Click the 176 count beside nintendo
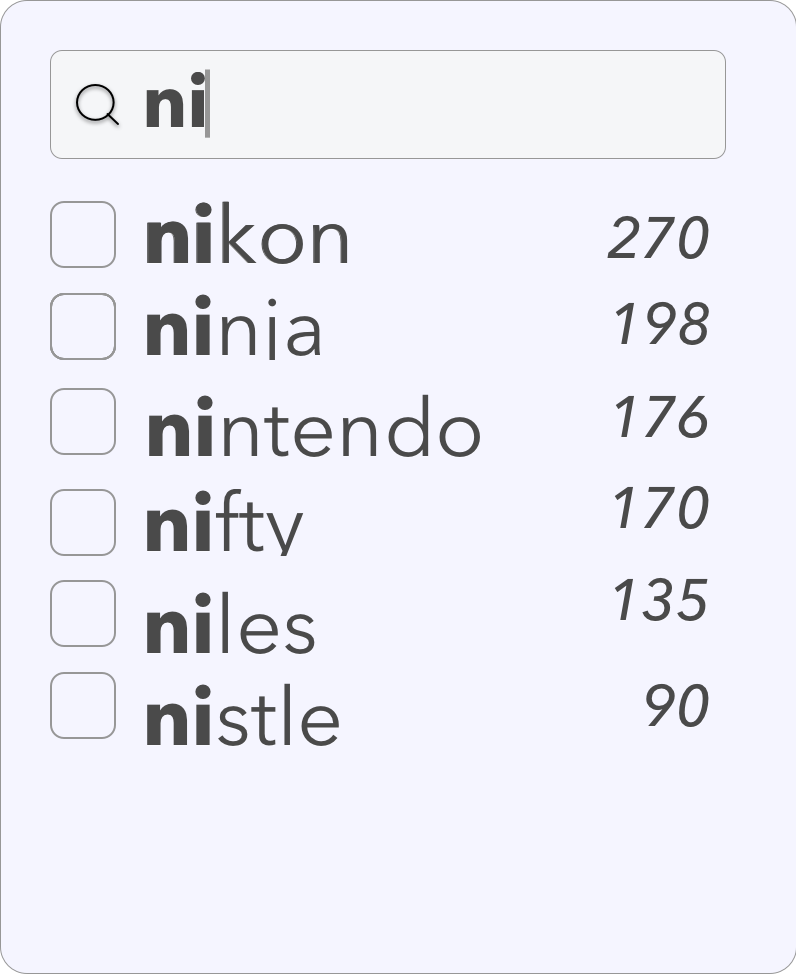Screen dimensions: 796x976 660,418
